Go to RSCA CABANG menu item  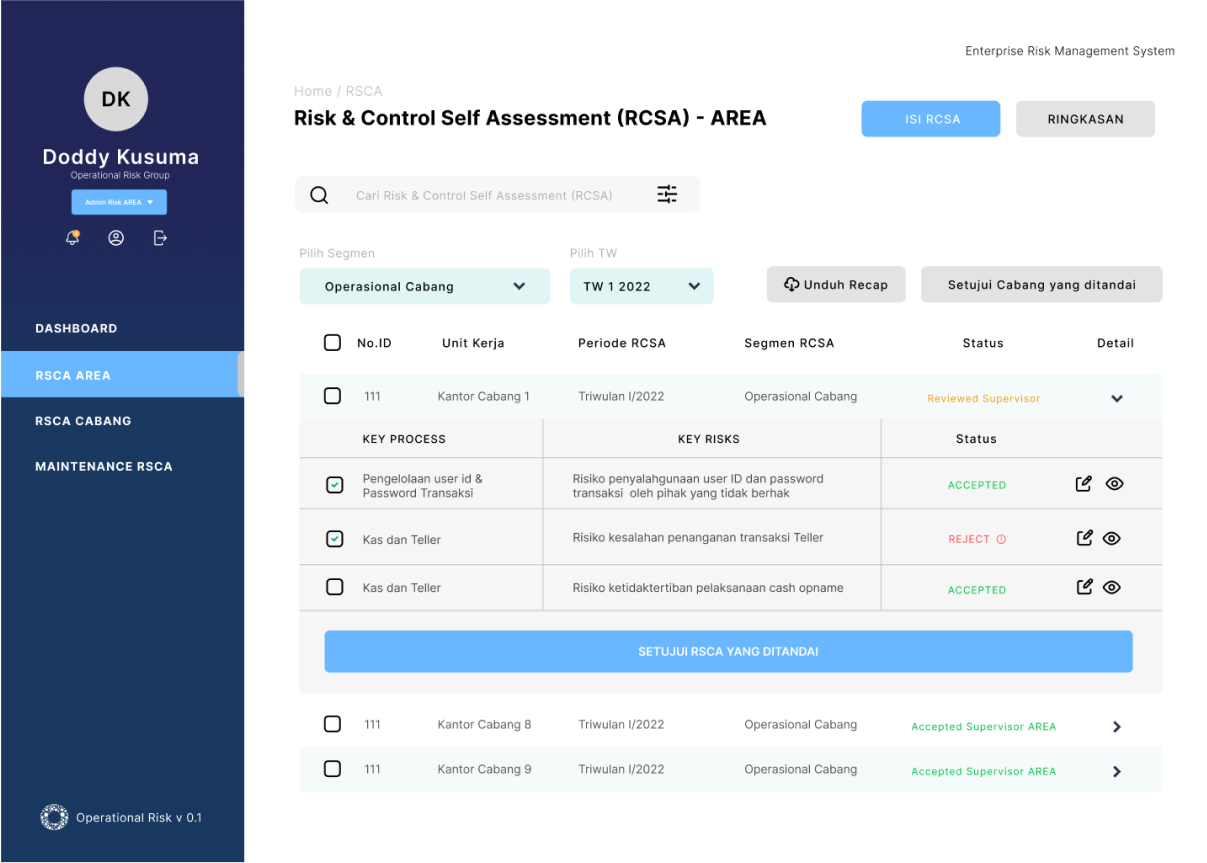pyautogui.click(x=83, y=421)
